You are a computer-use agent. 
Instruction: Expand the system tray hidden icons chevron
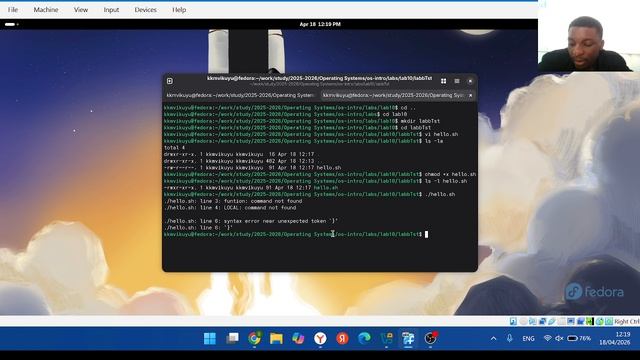[x=493, y=338]
